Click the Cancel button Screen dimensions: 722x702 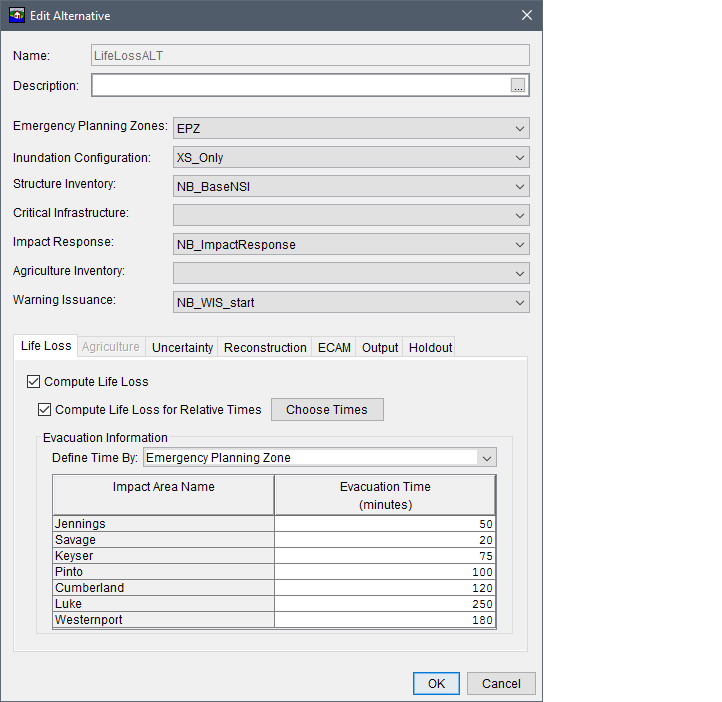(x=501, y=684)
